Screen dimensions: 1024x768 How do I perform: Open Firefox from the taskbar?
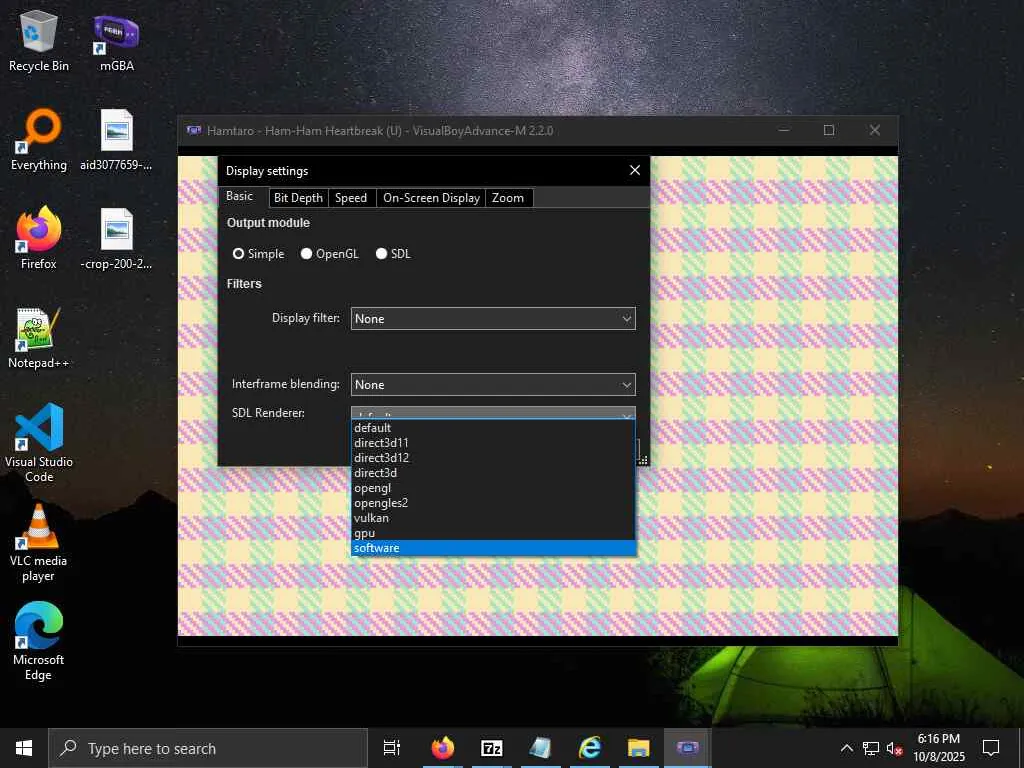[443, 748]
